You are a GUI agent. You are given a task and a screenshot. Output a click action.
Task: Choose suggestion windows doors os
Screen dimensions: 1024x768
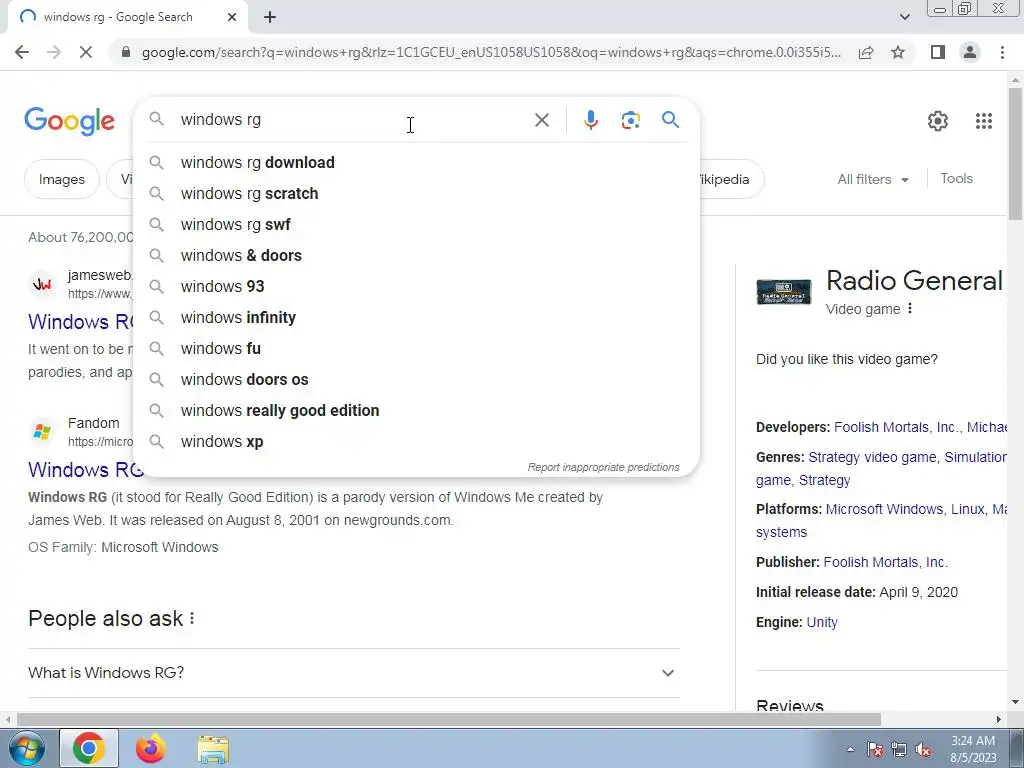pyautogui.click(x=416, y=379)
